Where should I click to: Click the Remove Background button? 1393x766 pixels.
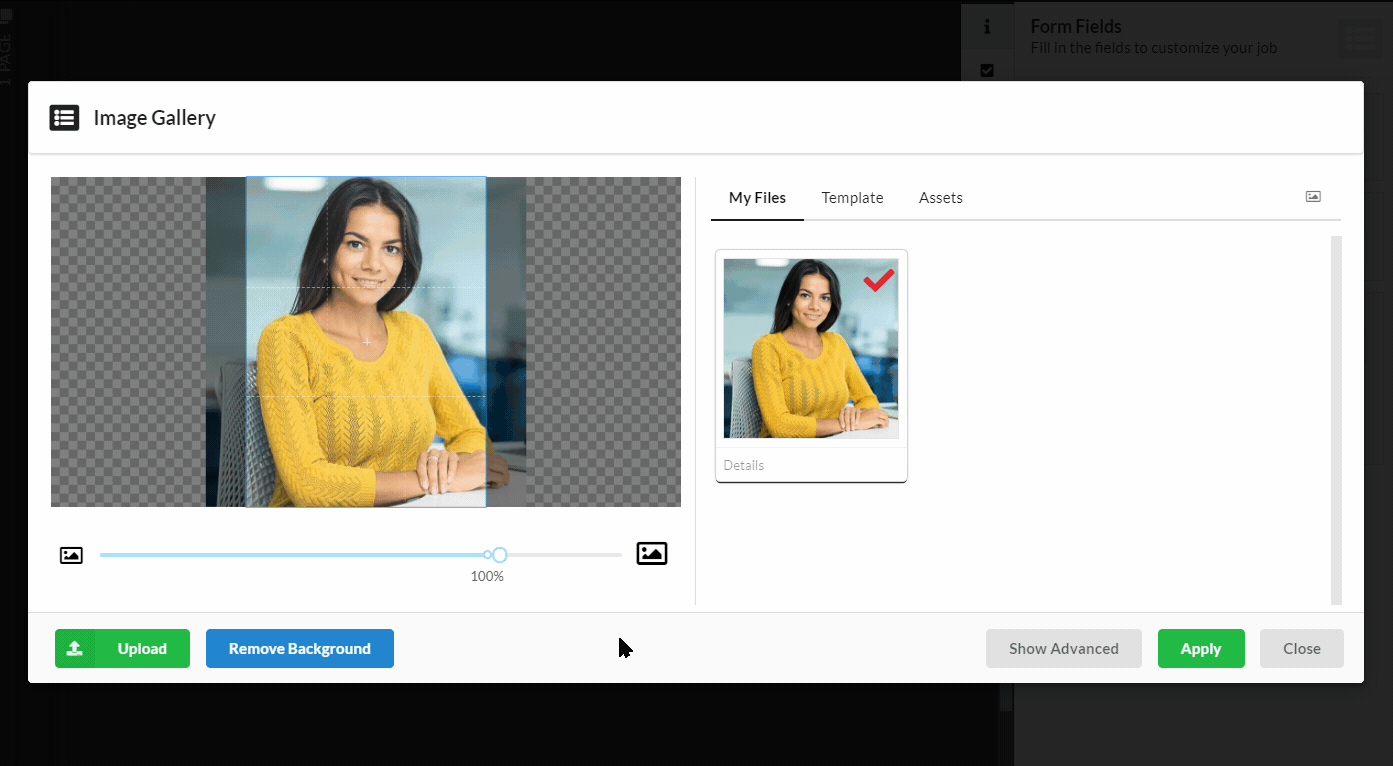pos(299,648)
